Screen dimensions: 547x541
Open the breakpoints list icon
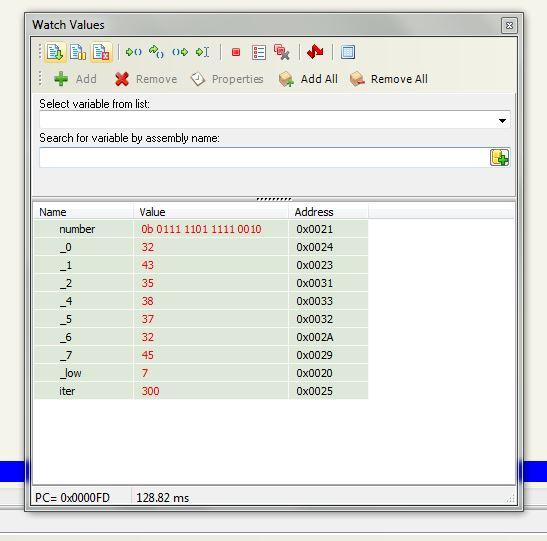click(259, 52)
